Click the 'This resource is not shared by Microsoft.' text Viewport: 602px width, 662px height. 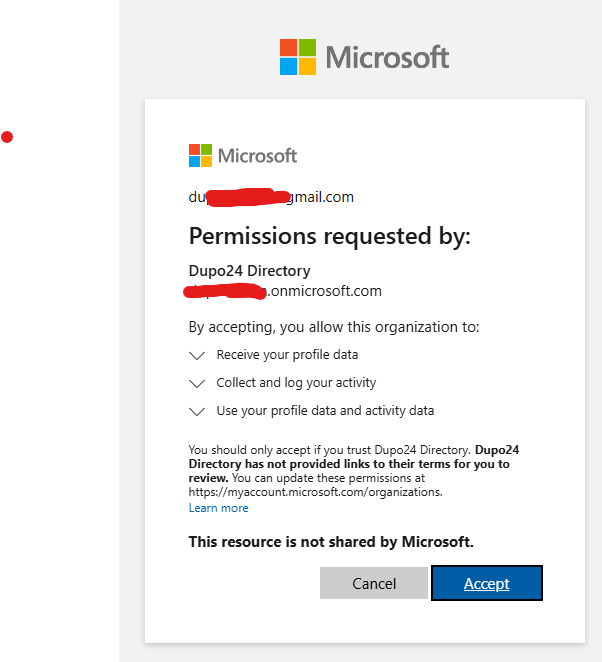pos(331,542)
